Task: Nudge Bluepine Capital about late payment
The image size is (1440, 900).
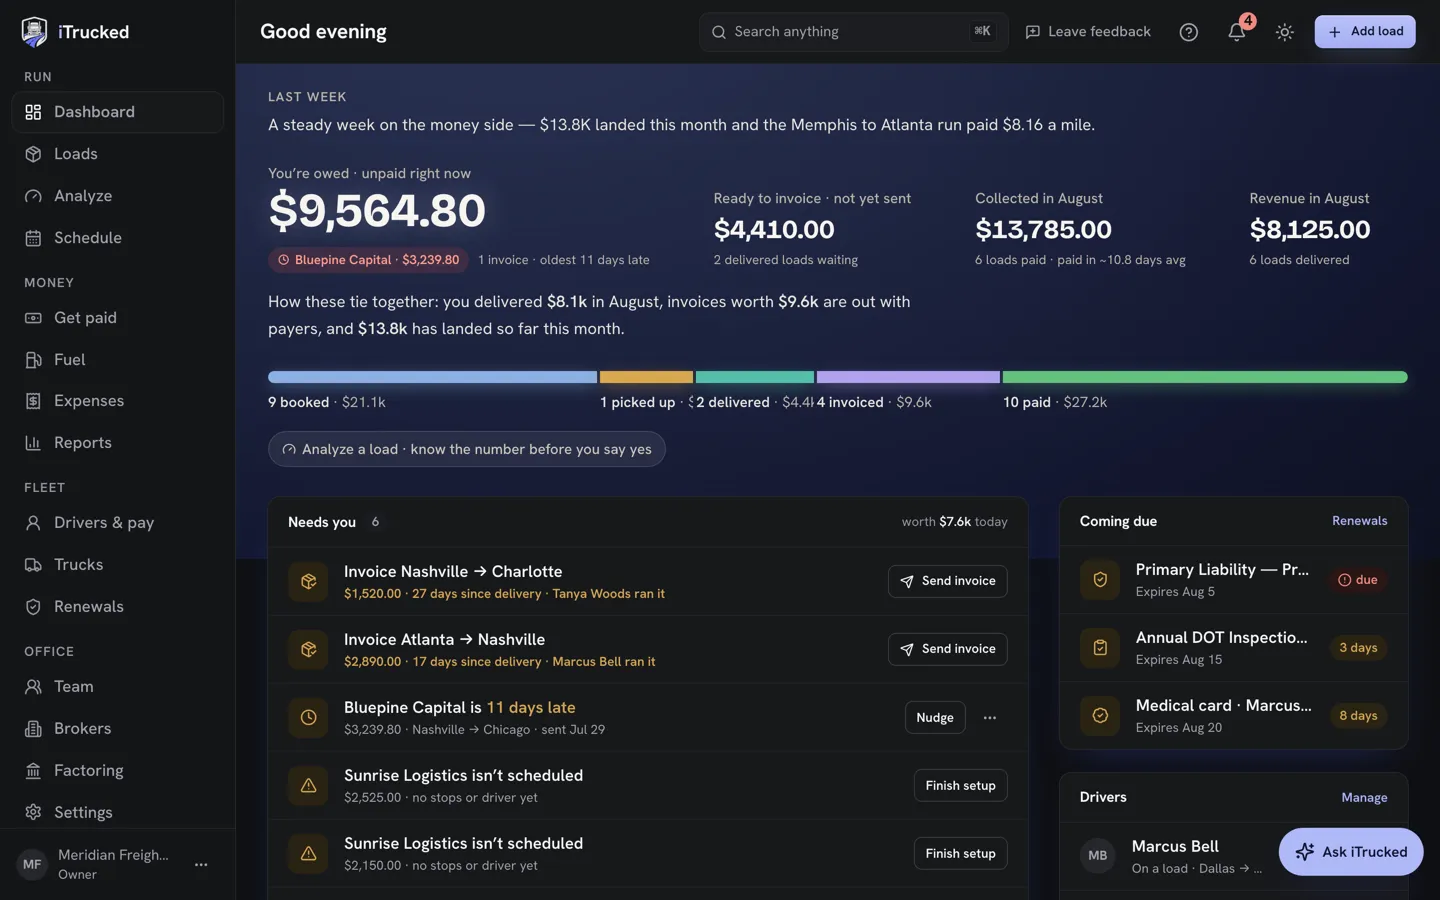Action: [935, 718]
